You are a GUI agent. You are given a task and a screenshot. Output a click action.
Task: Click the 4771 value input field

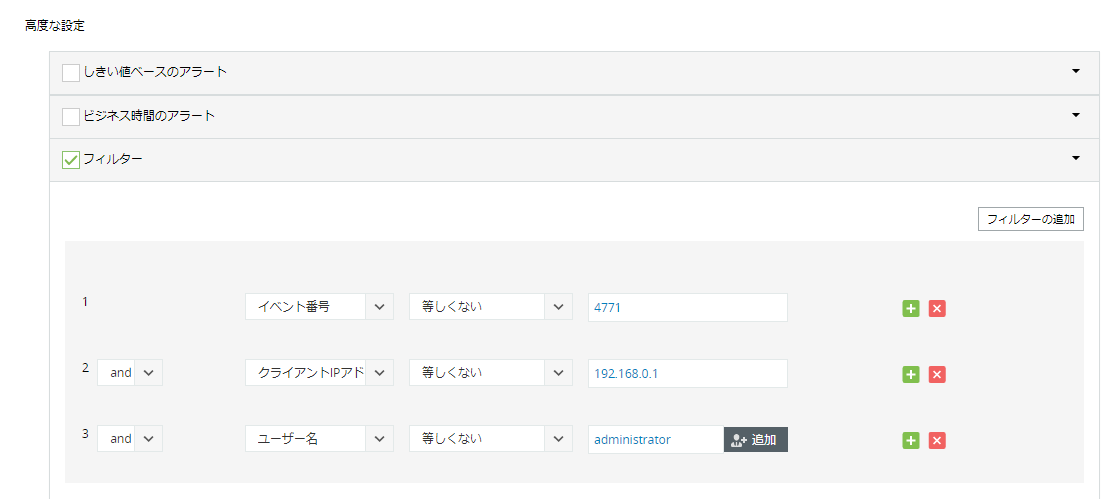(687, 307)
